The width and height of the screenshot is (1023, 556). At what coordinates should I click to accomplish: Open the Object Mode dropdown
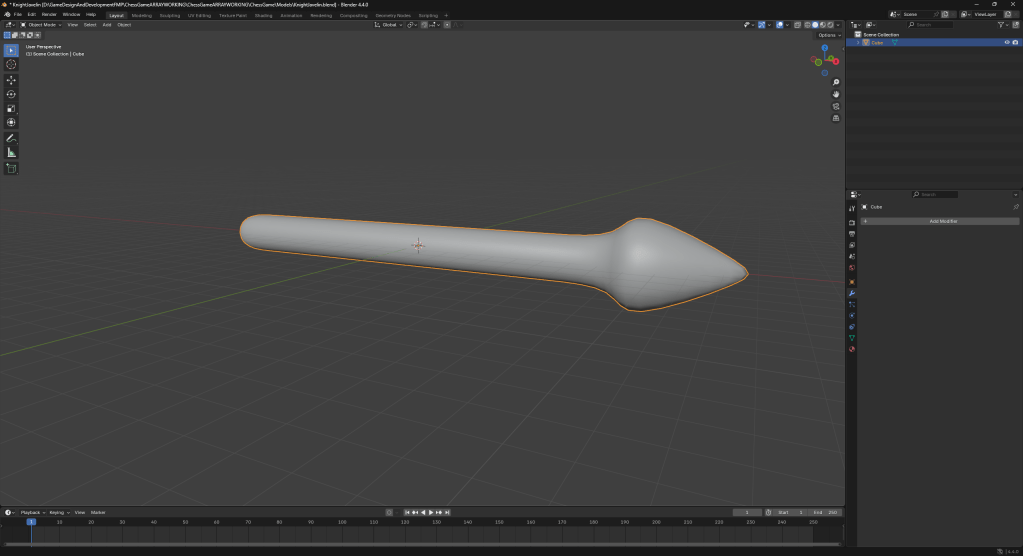42,24
